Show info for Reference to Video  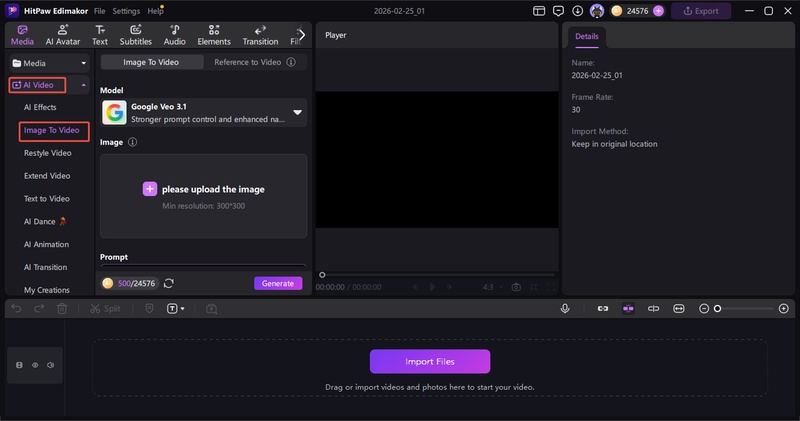point(291,62)
